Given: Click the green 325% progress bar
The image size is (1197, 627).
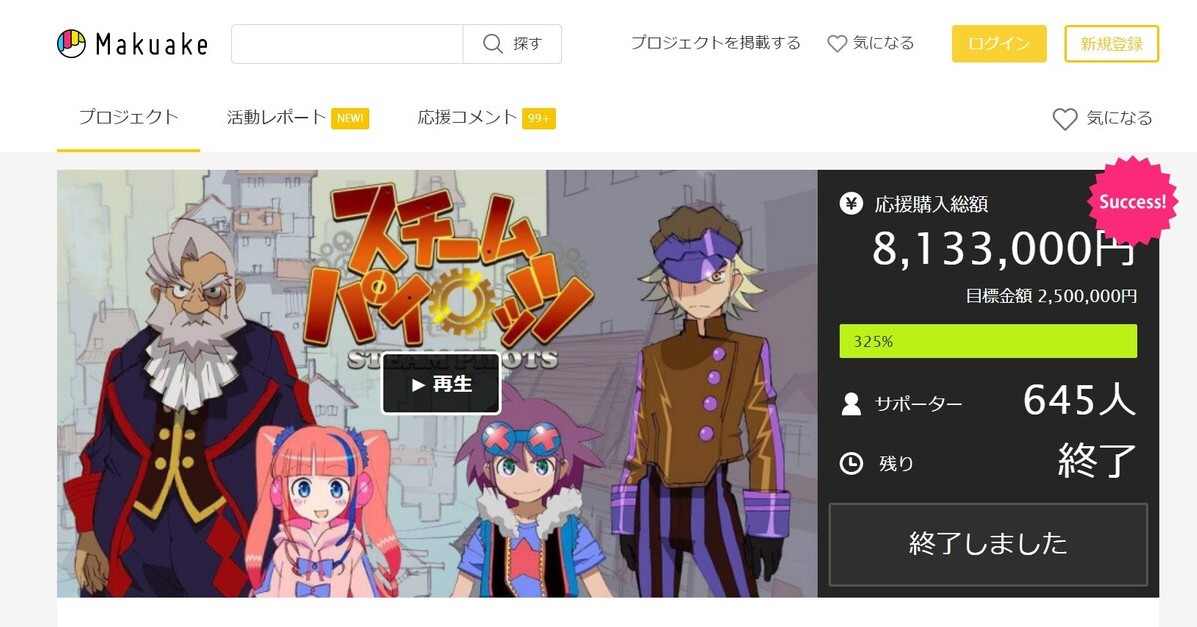Looking at the screenshot, I should tap(988, 341).
